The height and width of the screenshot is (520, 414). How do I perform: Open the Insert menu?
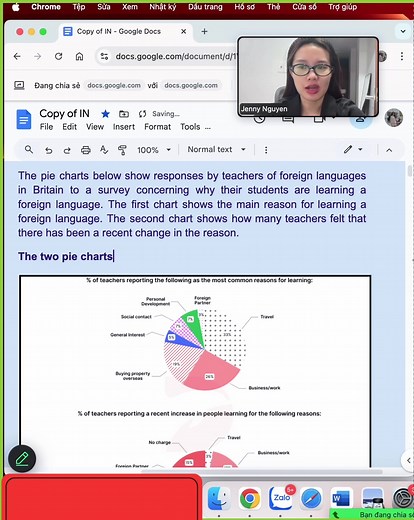pos(124,127)
